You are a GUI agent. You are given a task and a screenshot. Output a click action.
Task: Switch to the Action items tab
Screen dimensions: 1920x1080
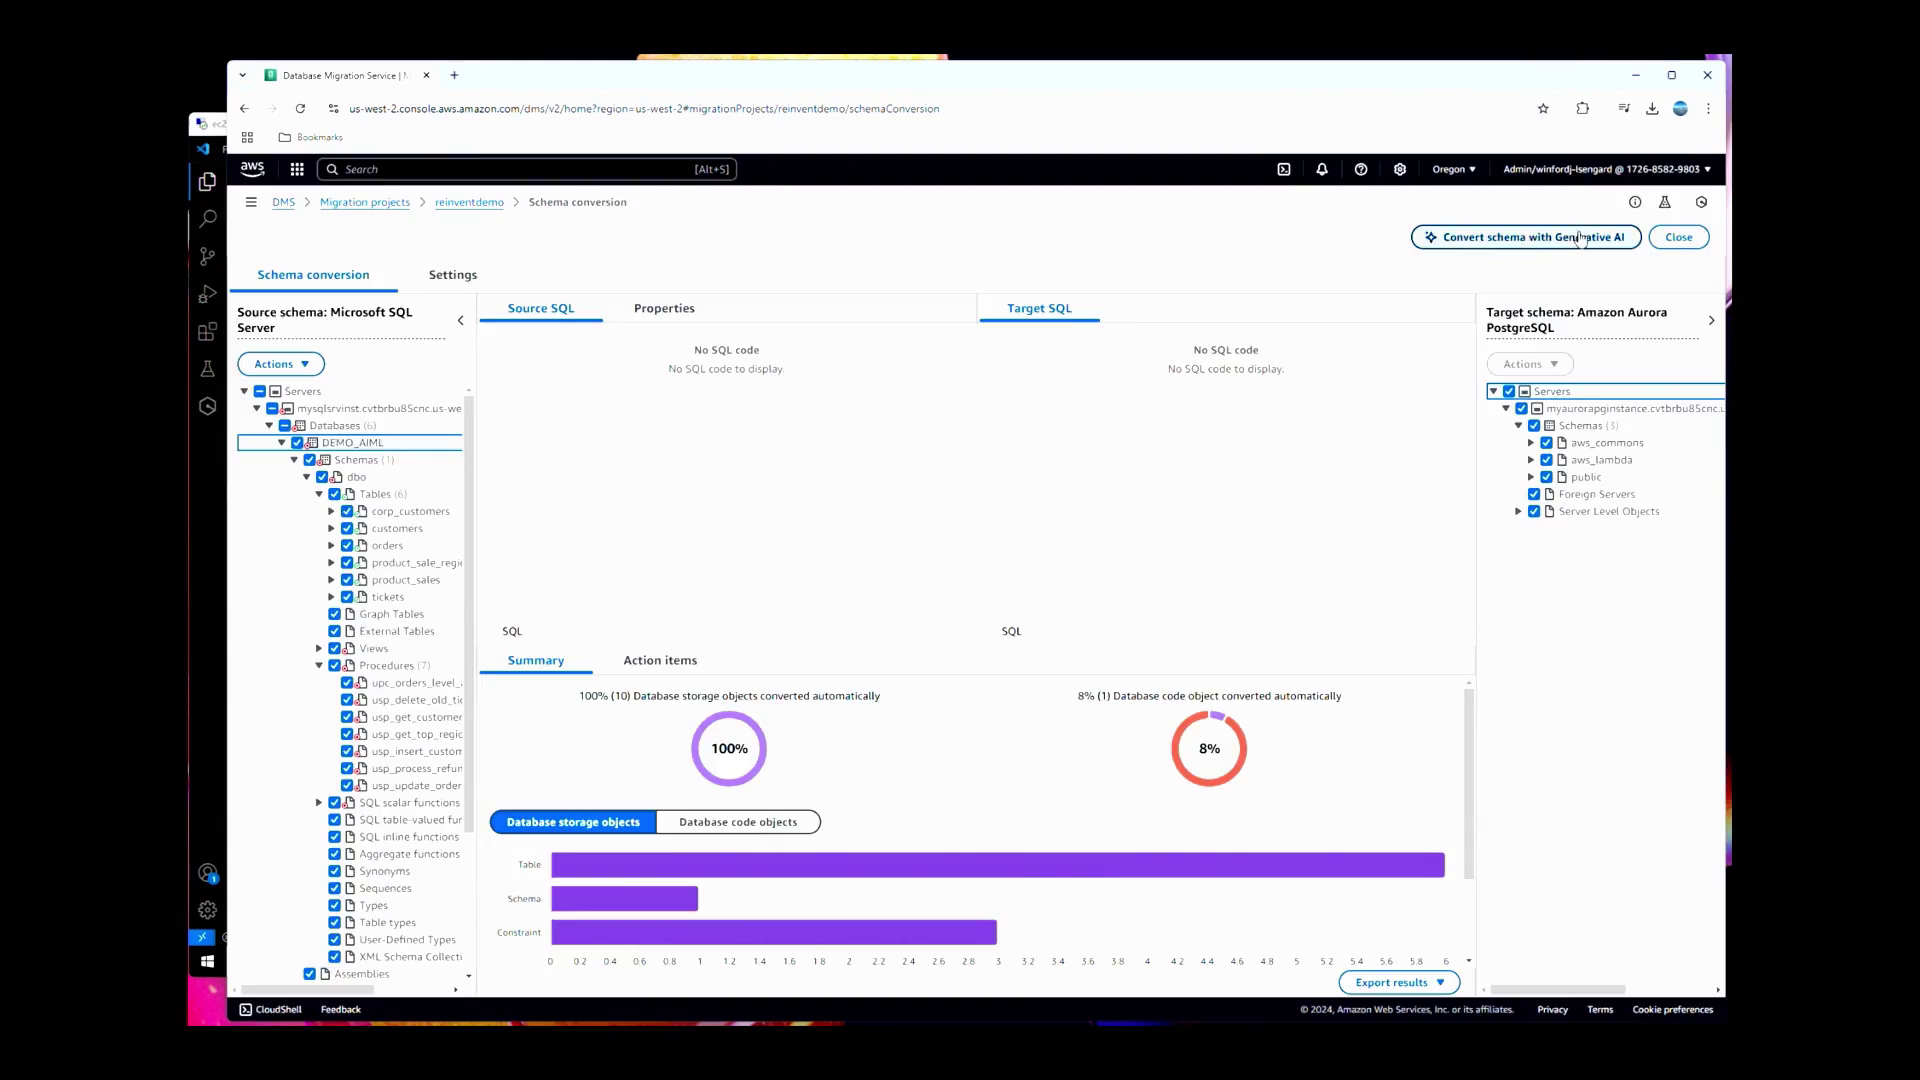tap(660, 660)
